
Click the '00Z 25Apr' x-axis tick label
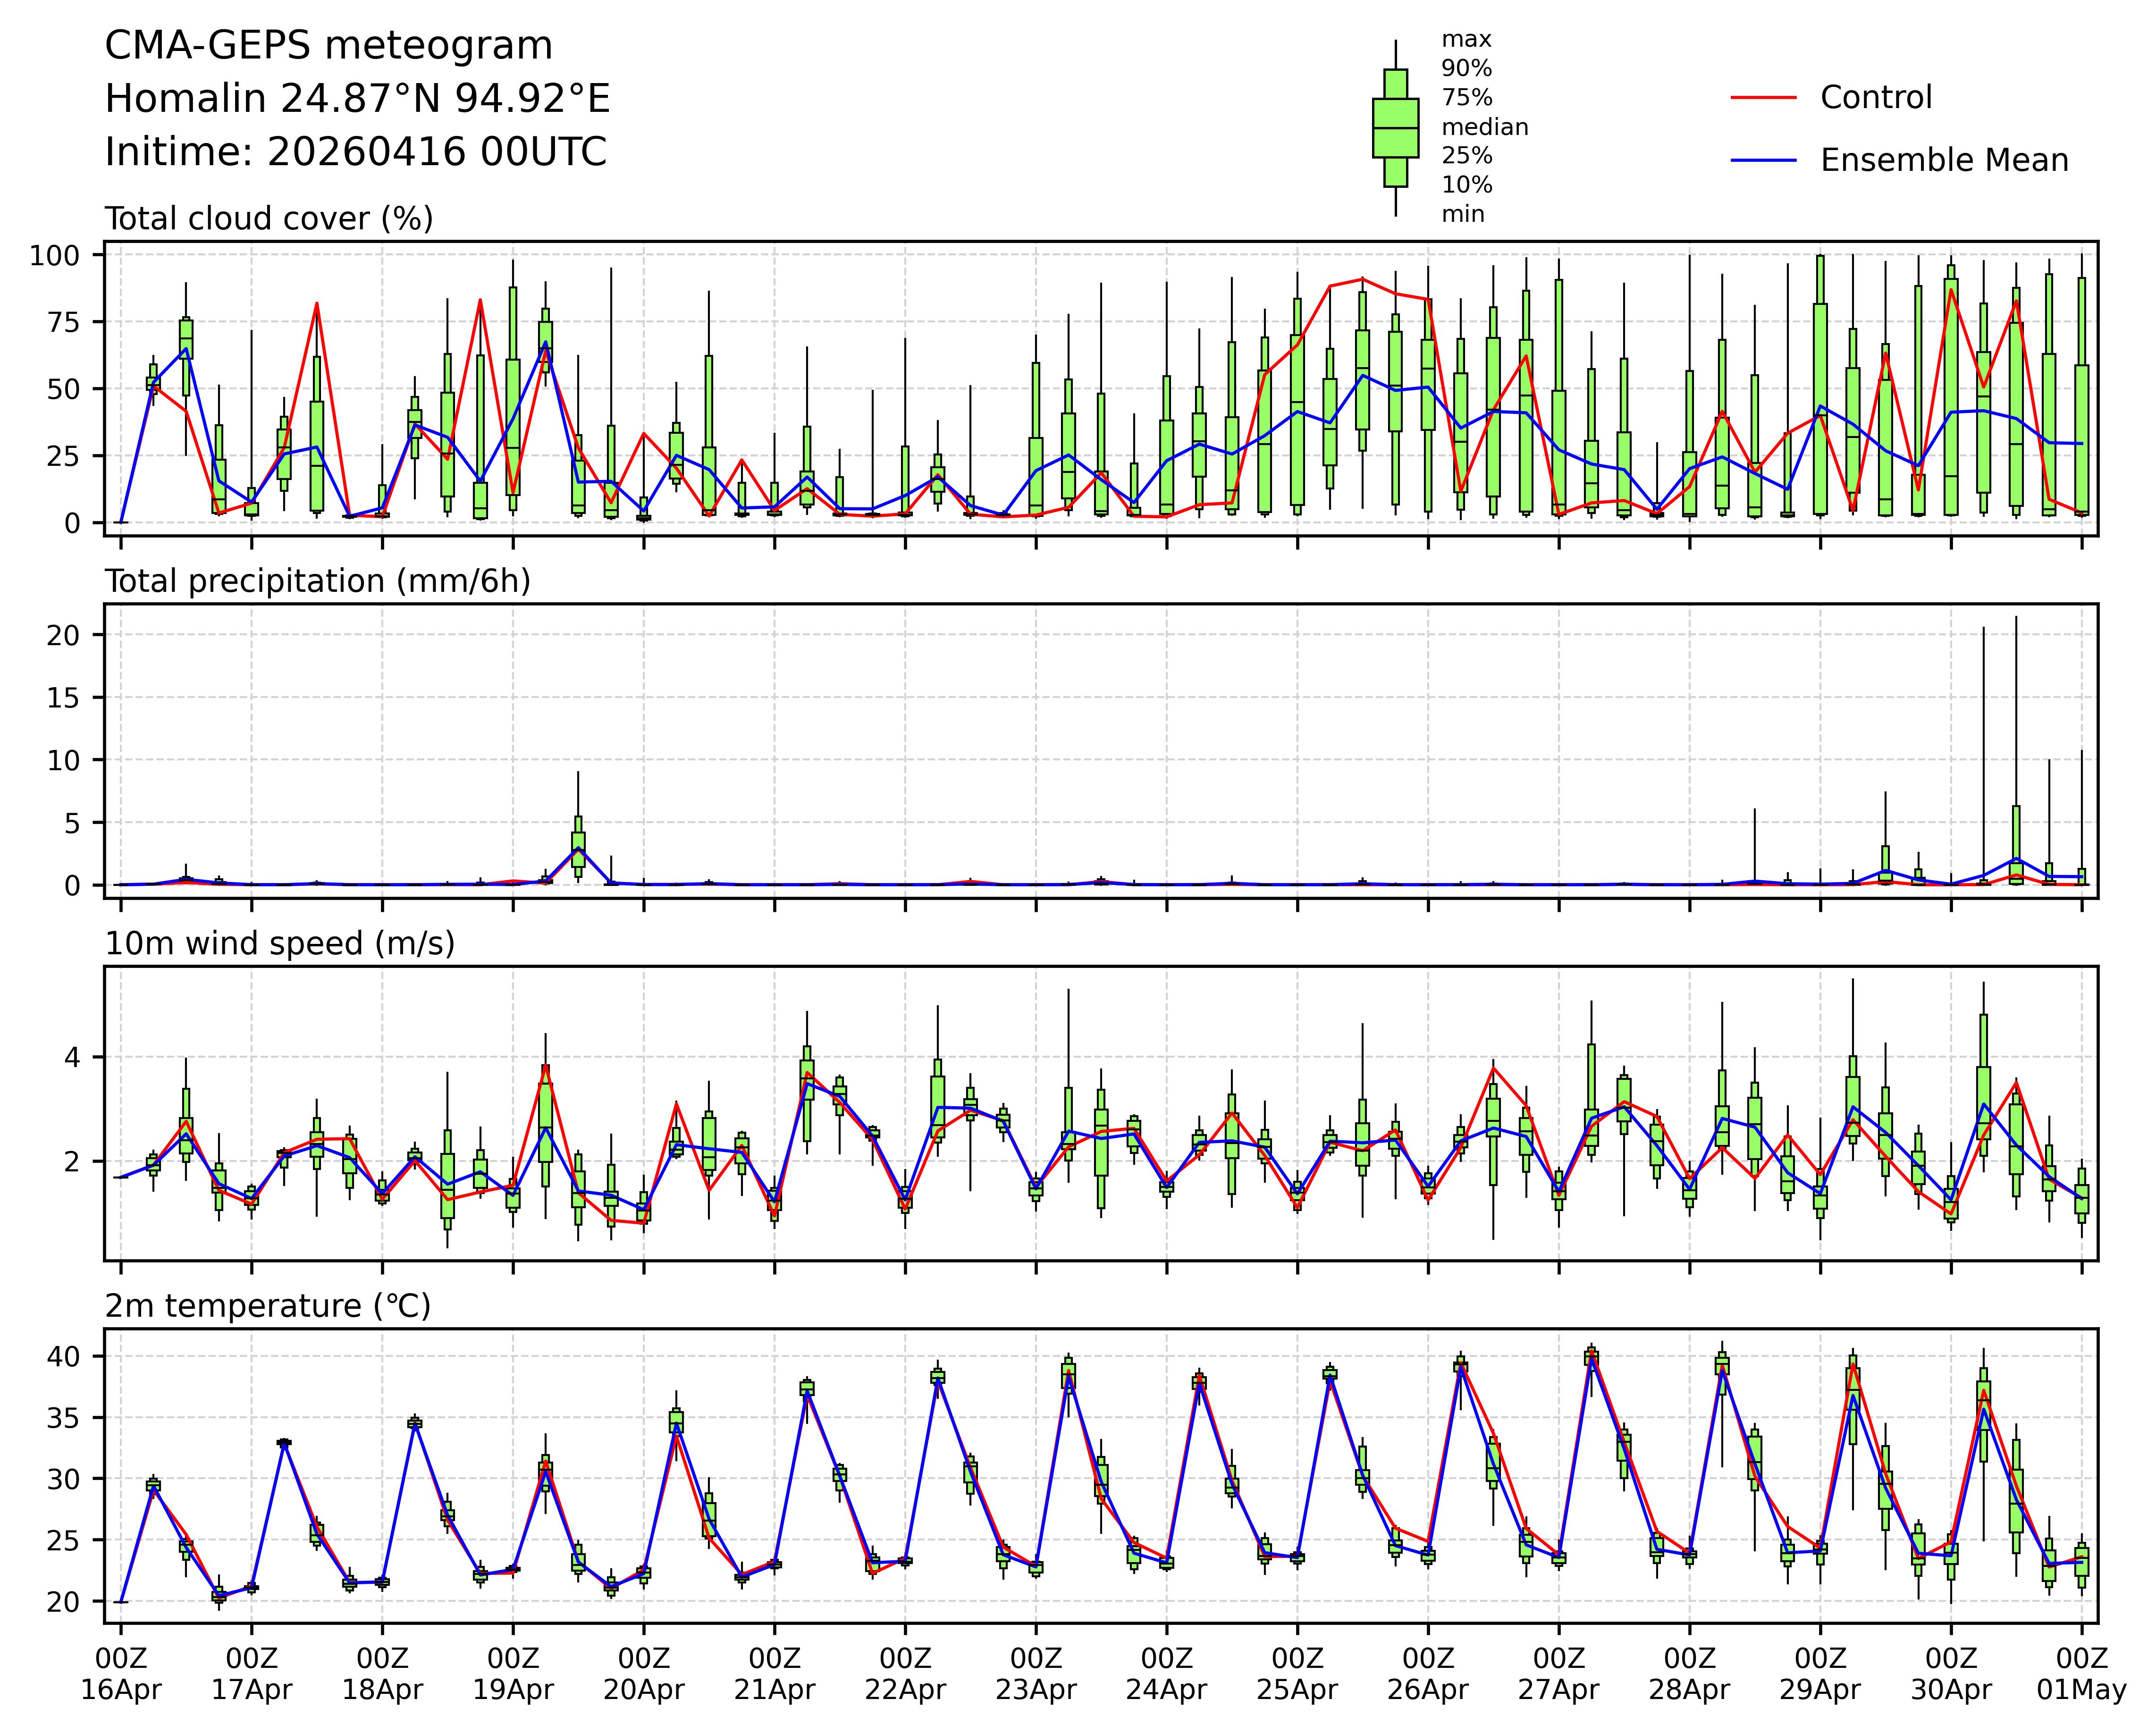click(1297, 1674)
